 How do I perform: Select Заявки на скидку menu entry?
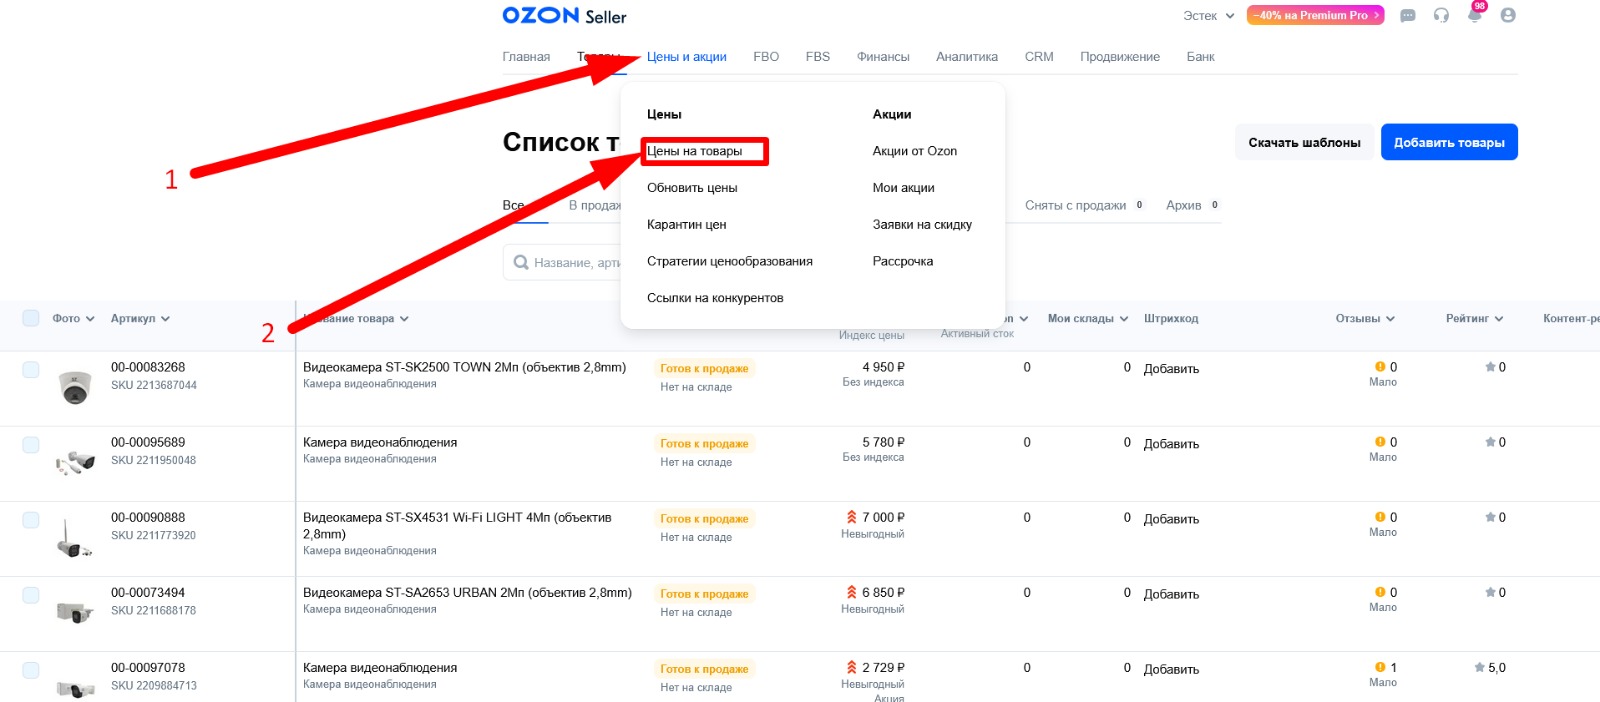922,225
